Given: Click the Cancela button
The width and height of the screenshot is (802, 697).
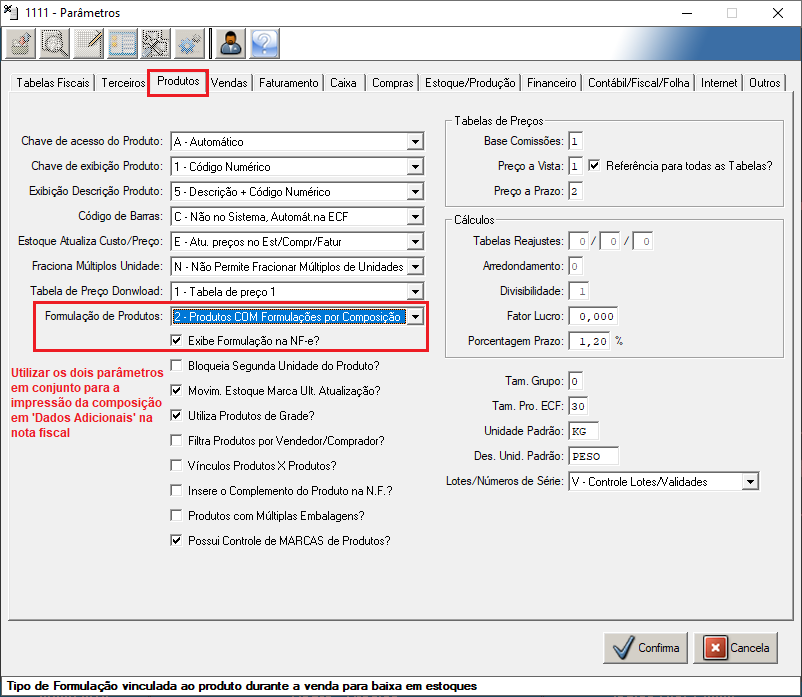Looking at the screenshot, I should click(x=736, y=648).
